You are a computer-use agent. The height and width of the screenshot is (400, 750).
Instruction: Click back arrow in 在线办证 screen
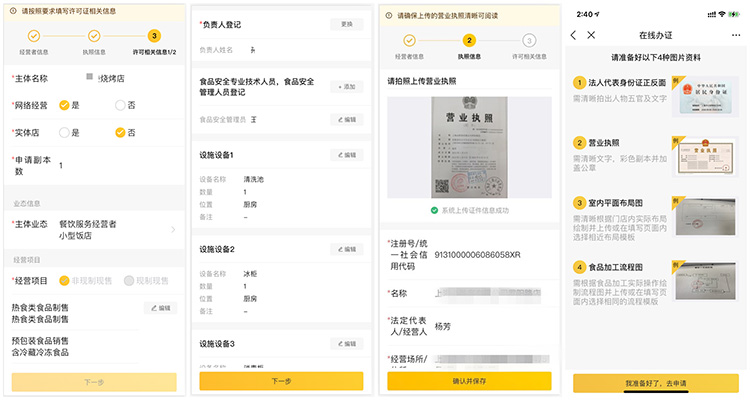click(574, 35)
